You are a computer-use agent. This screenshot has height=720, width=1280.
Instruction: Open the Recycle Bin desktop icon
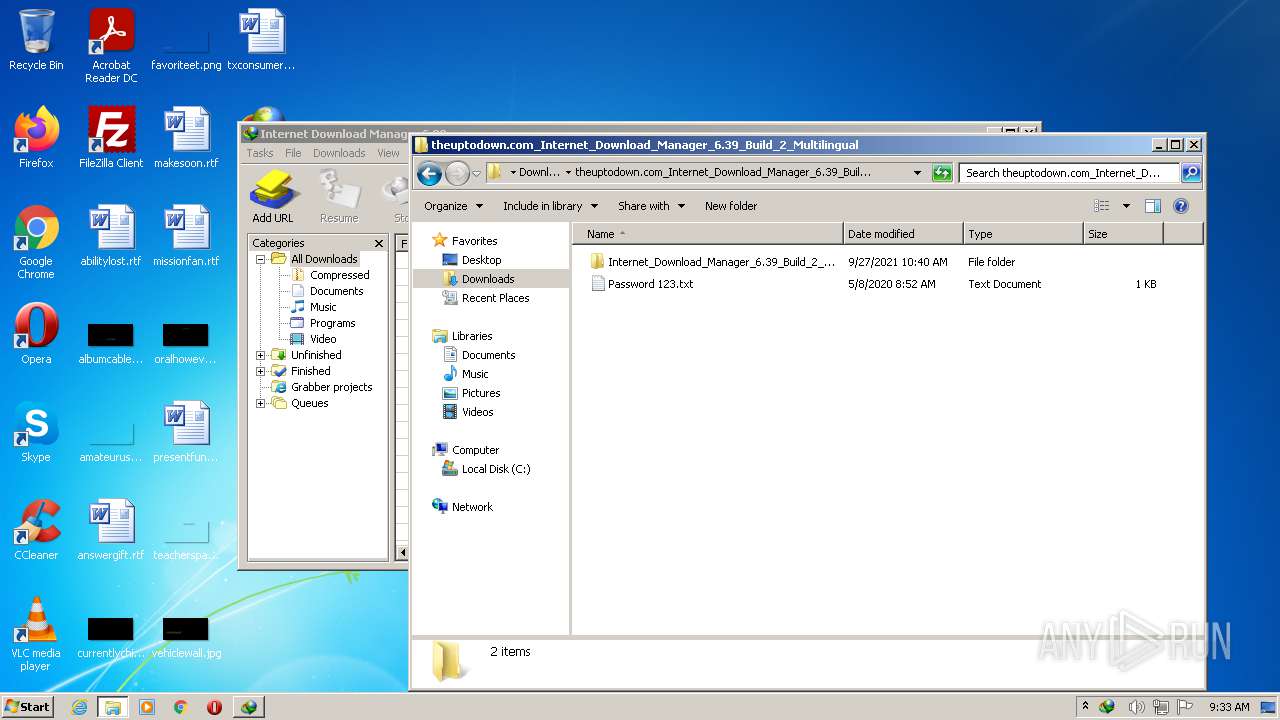[x=36, y=41]
